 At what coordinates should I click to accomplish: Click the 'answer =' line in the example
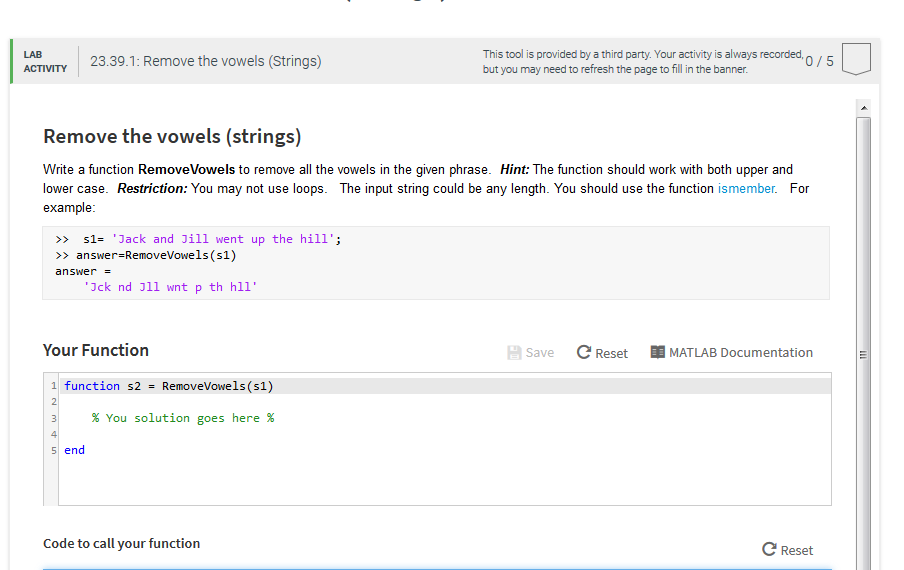(83, 271)
